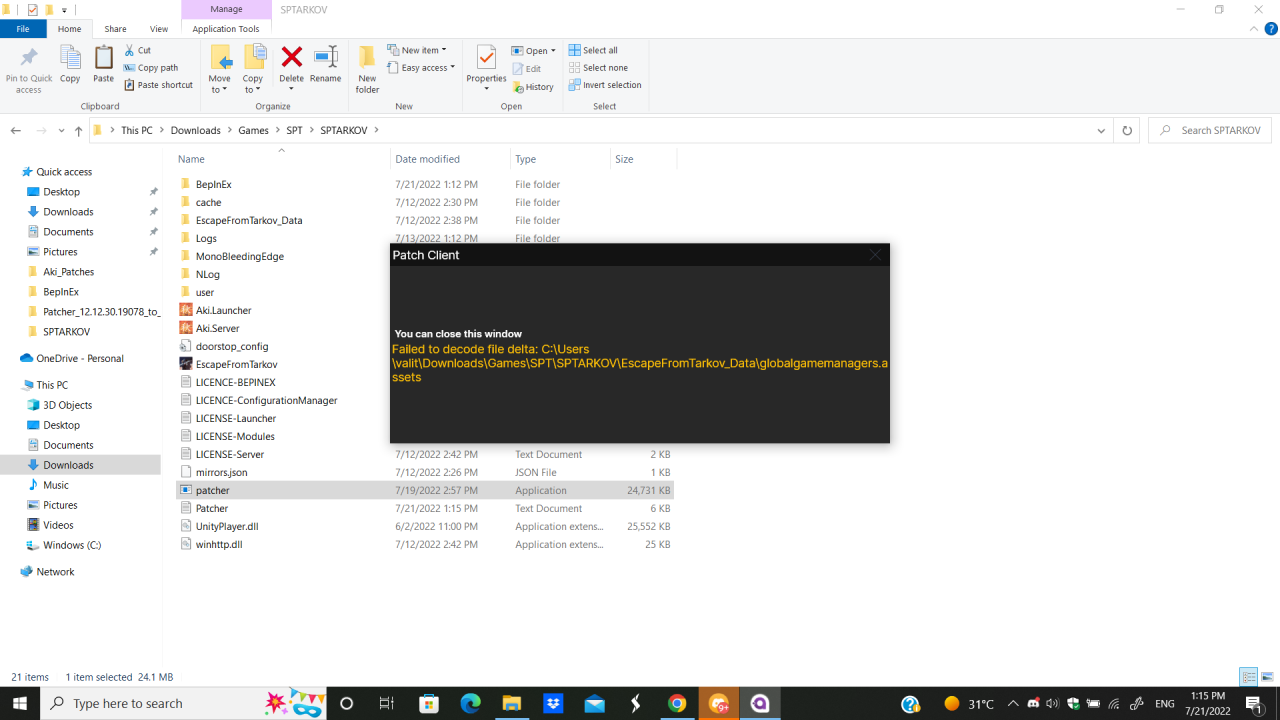Click the New folder icon
This screenshot has width=1280, height=720.
point(367,56)
